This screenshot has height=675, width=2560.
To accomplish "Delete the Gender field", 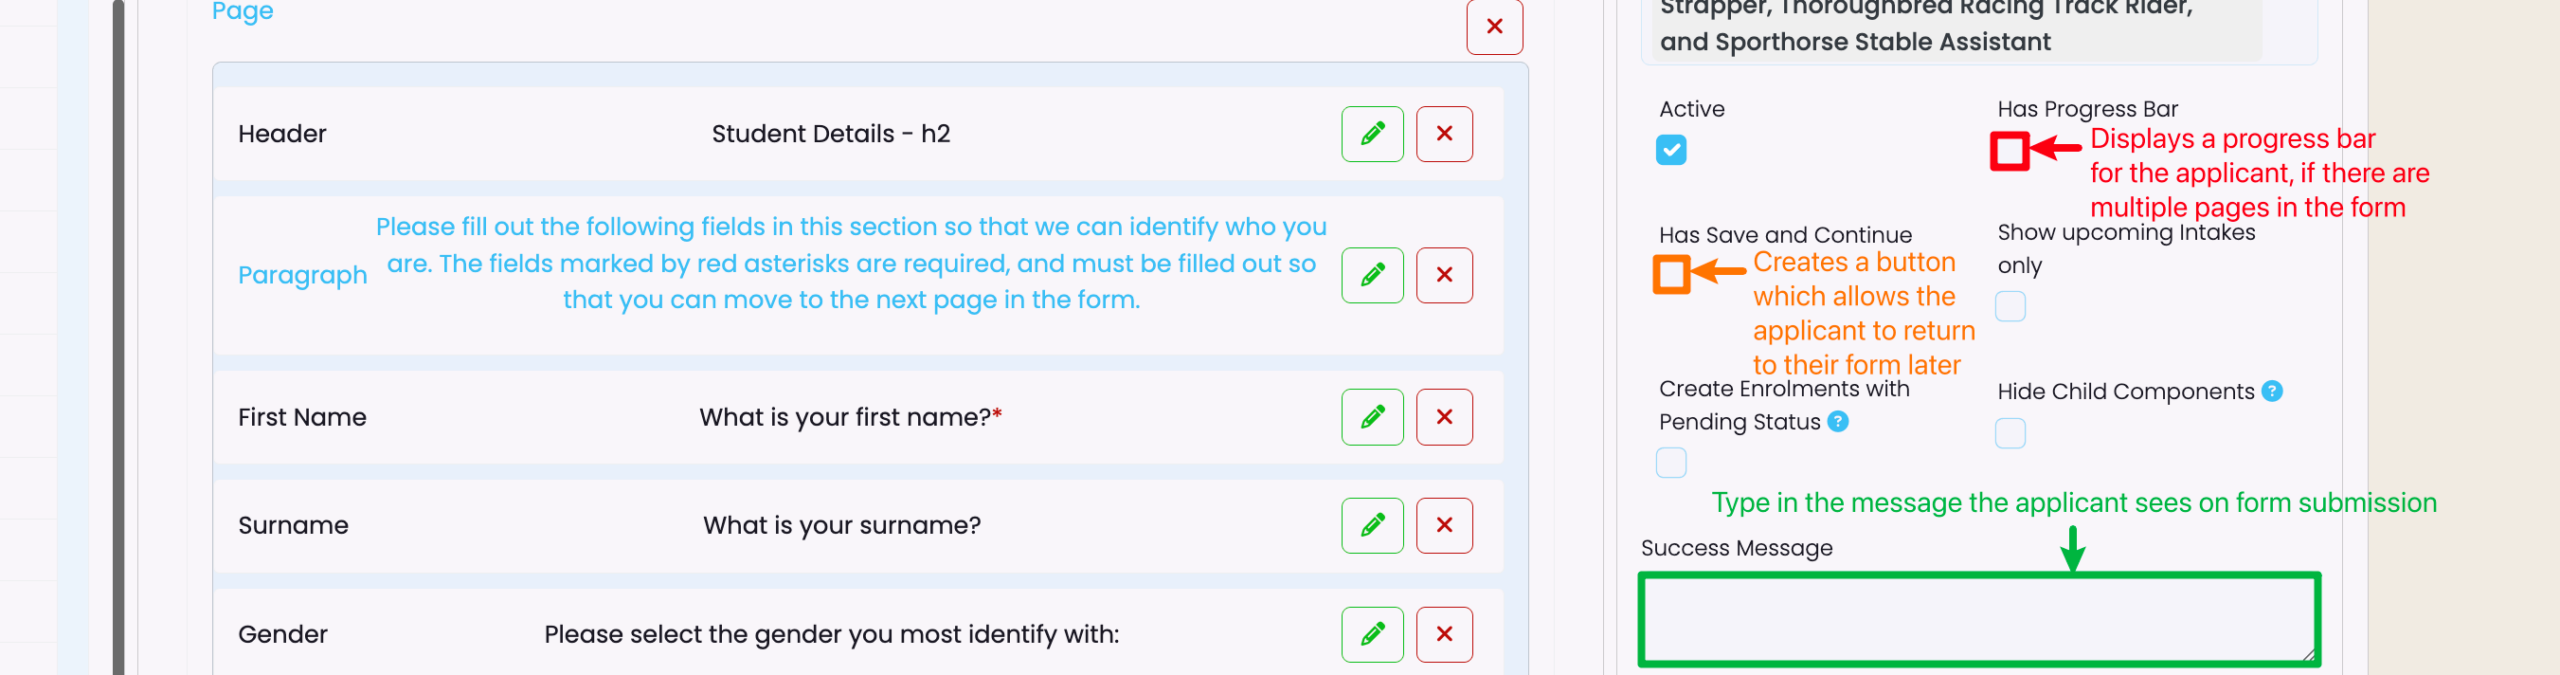I will coord(1444,634).
